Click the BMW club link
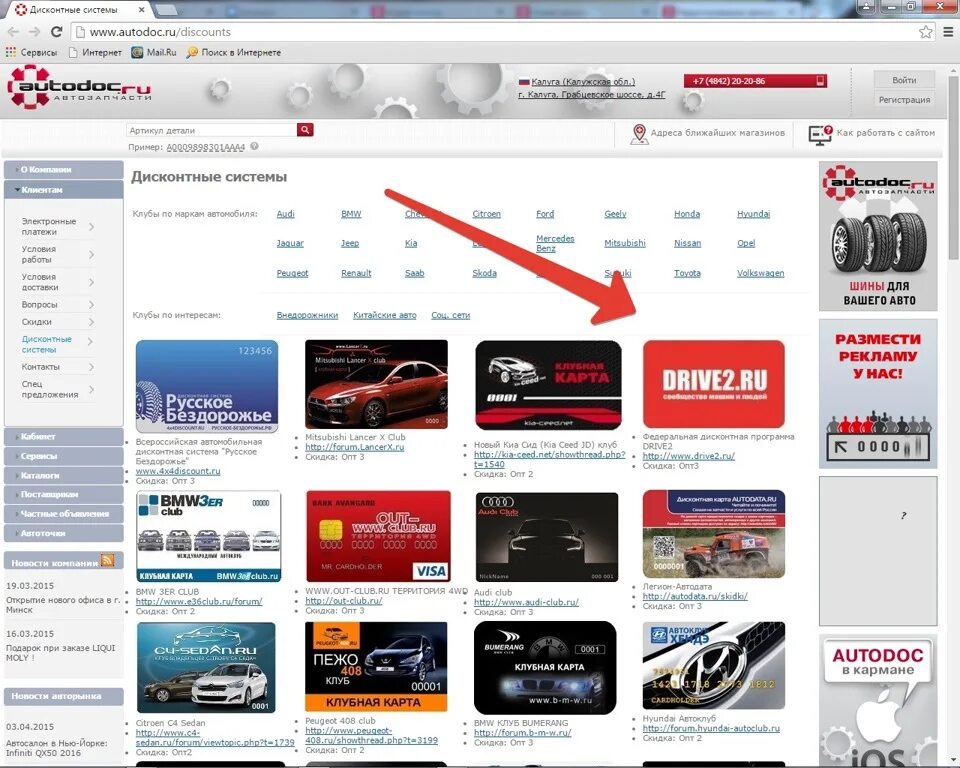 [x=351, y=214]
